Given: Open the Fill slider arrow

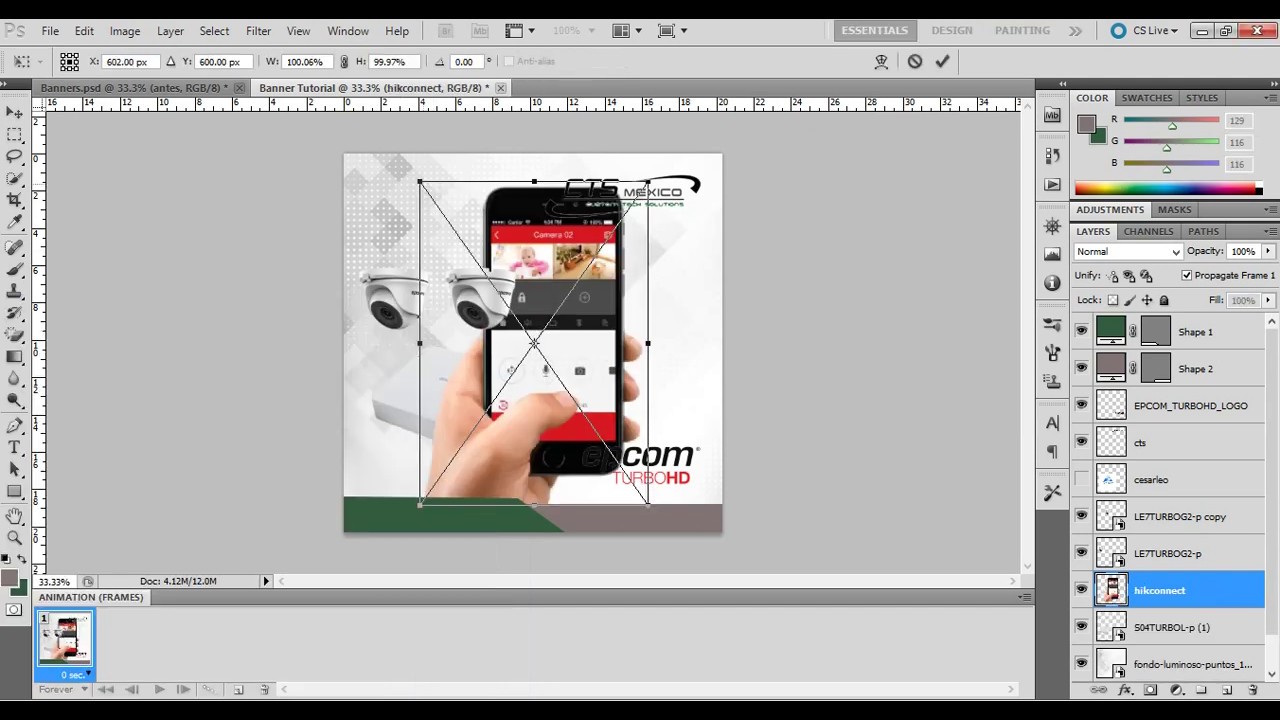Looking at the screenshot, I should click(x=1268, y=300).
